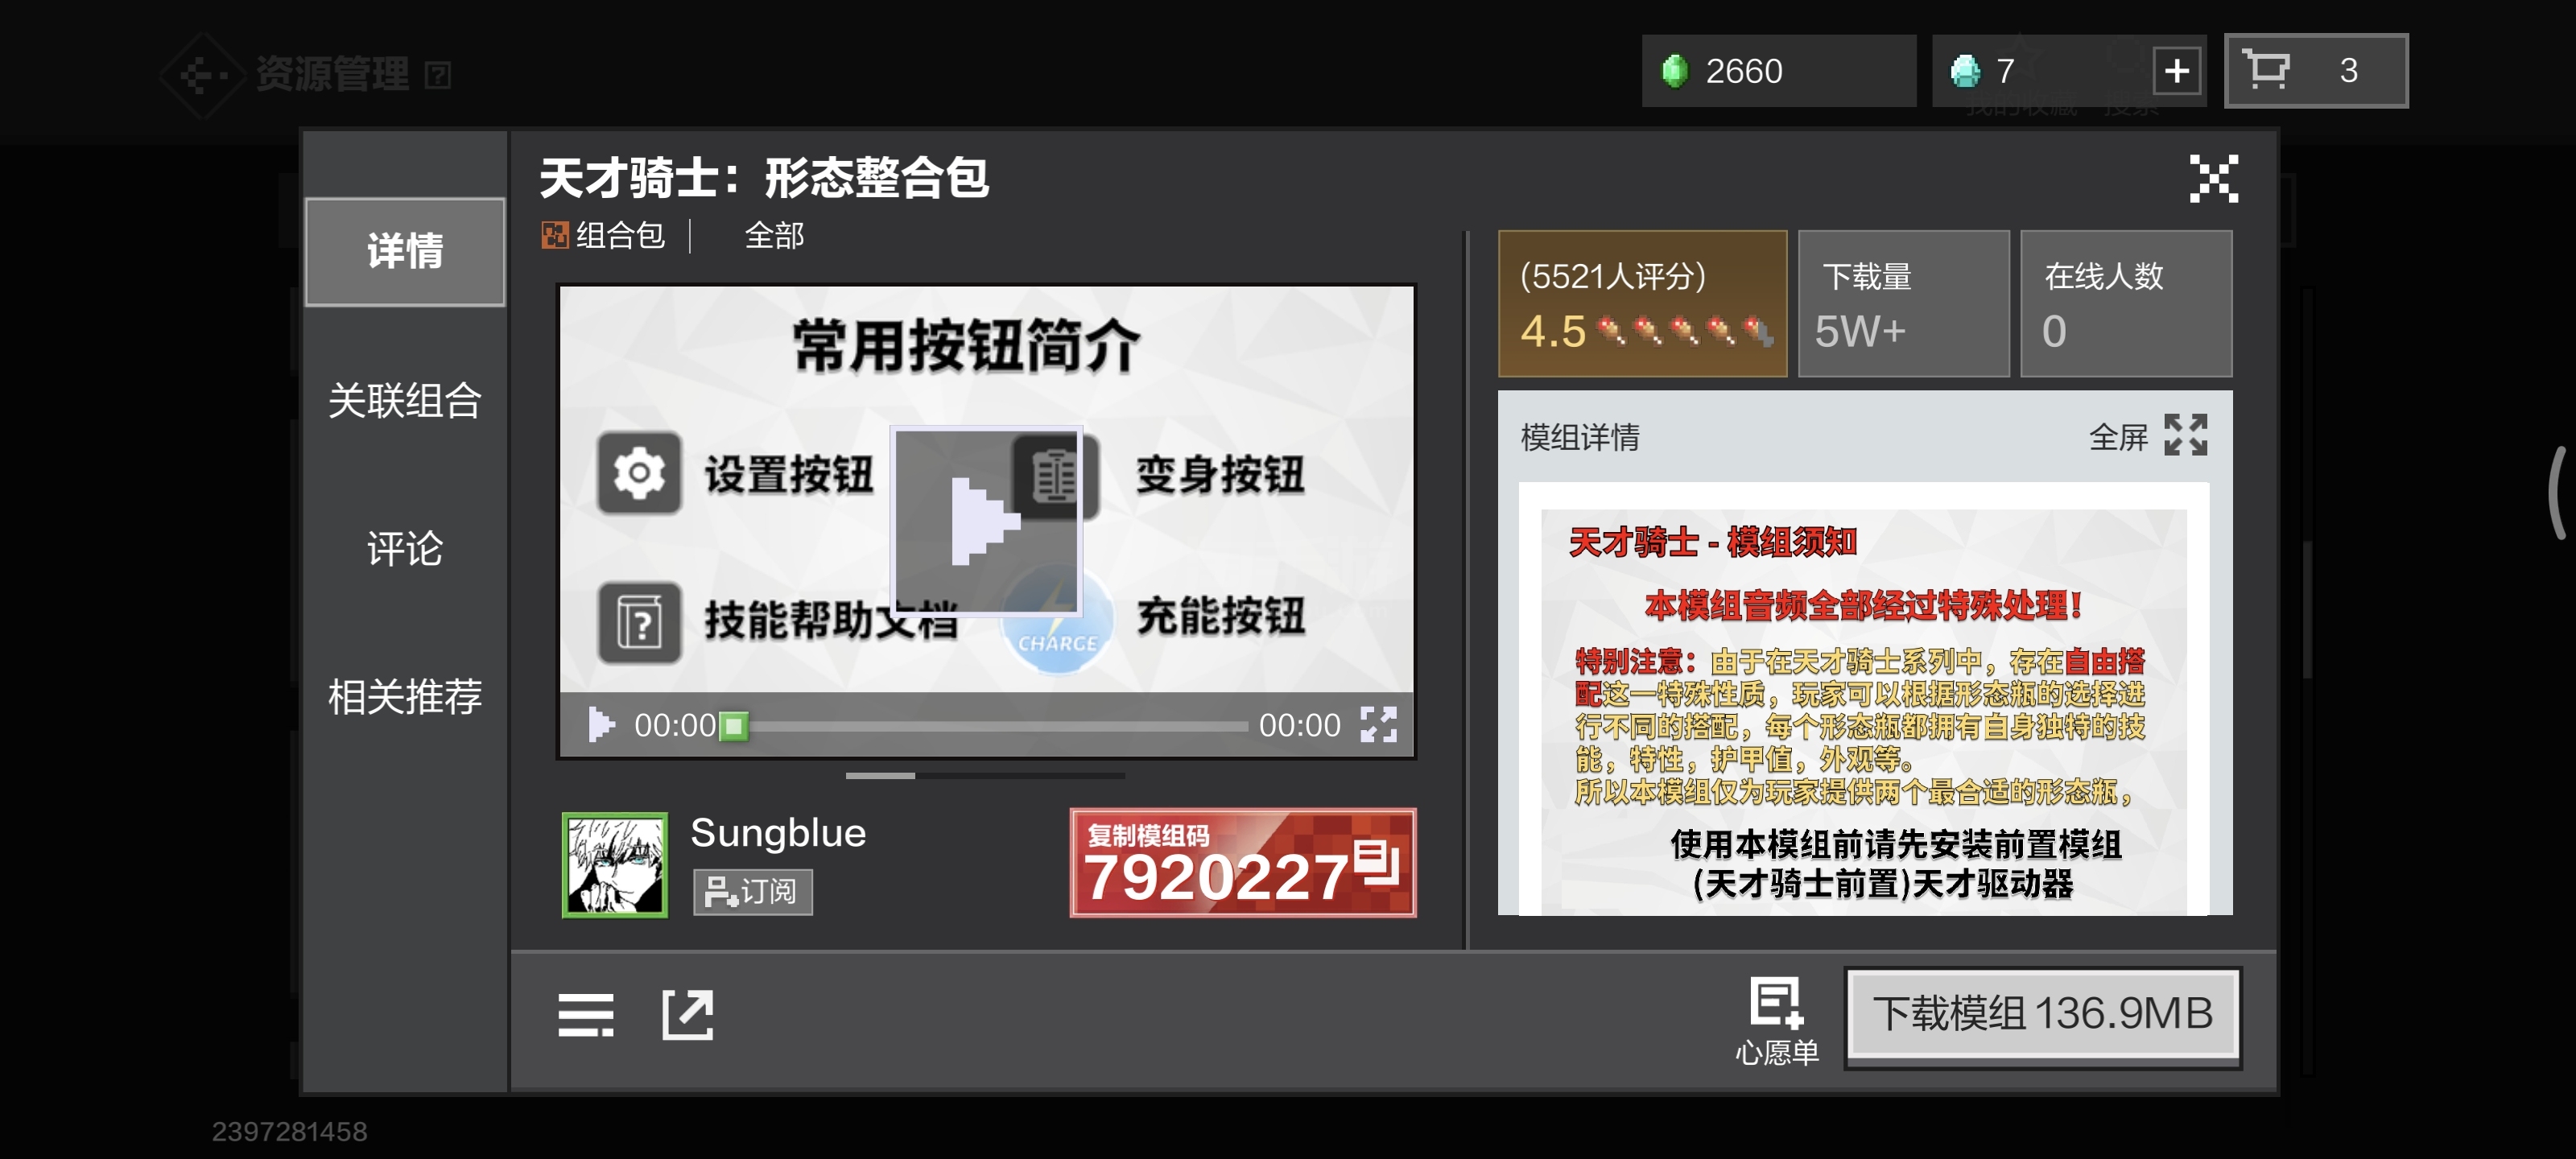This screenshot has height=1159, width=2576.
Task: Click the emerald currency icon
Action: pyautogui.click(x=1674, y=71)
